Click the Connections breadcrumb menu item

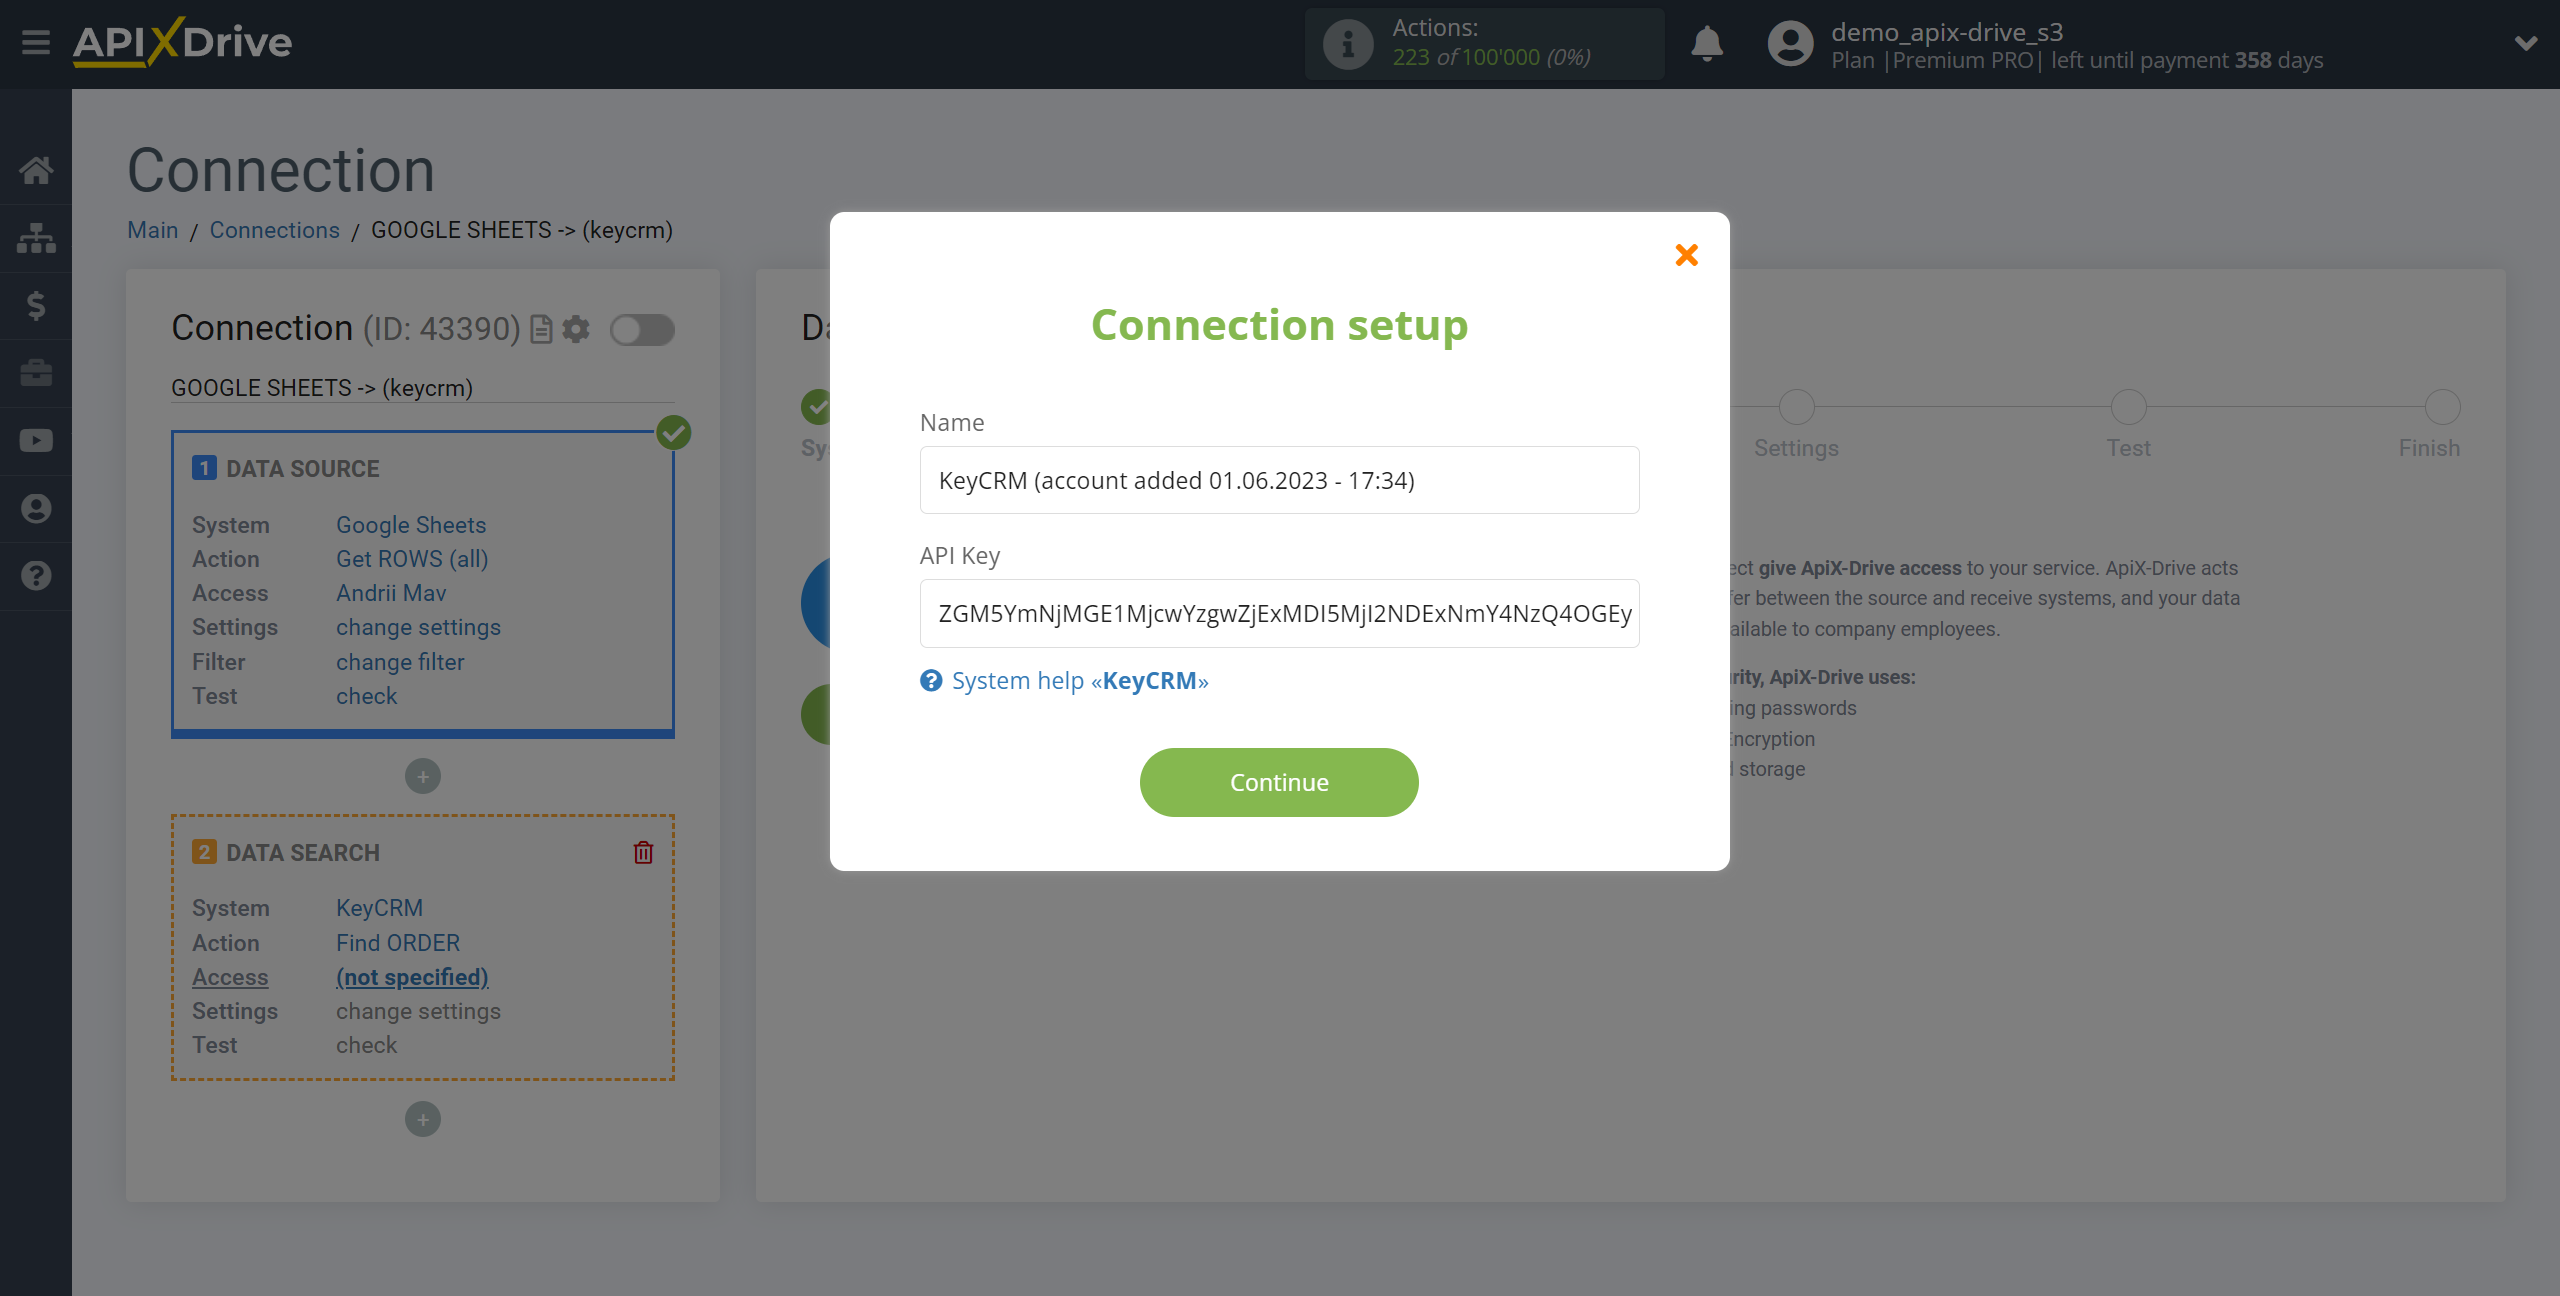[x=273, y=230]
